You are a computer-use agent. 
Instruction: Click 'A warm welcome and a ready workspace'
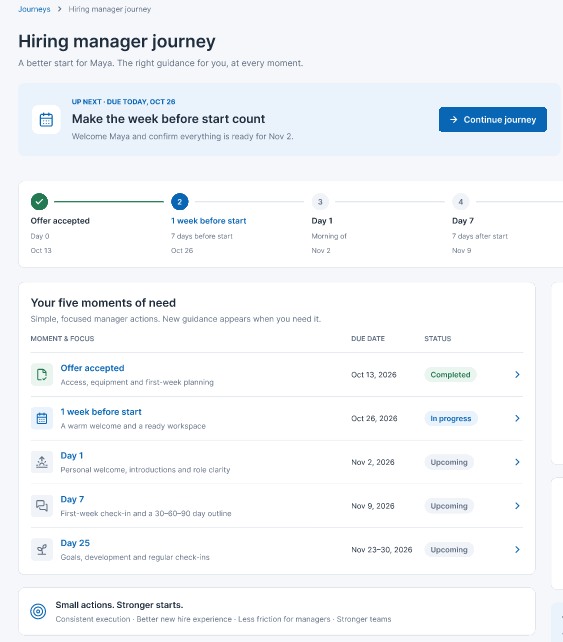pos(133,426)
